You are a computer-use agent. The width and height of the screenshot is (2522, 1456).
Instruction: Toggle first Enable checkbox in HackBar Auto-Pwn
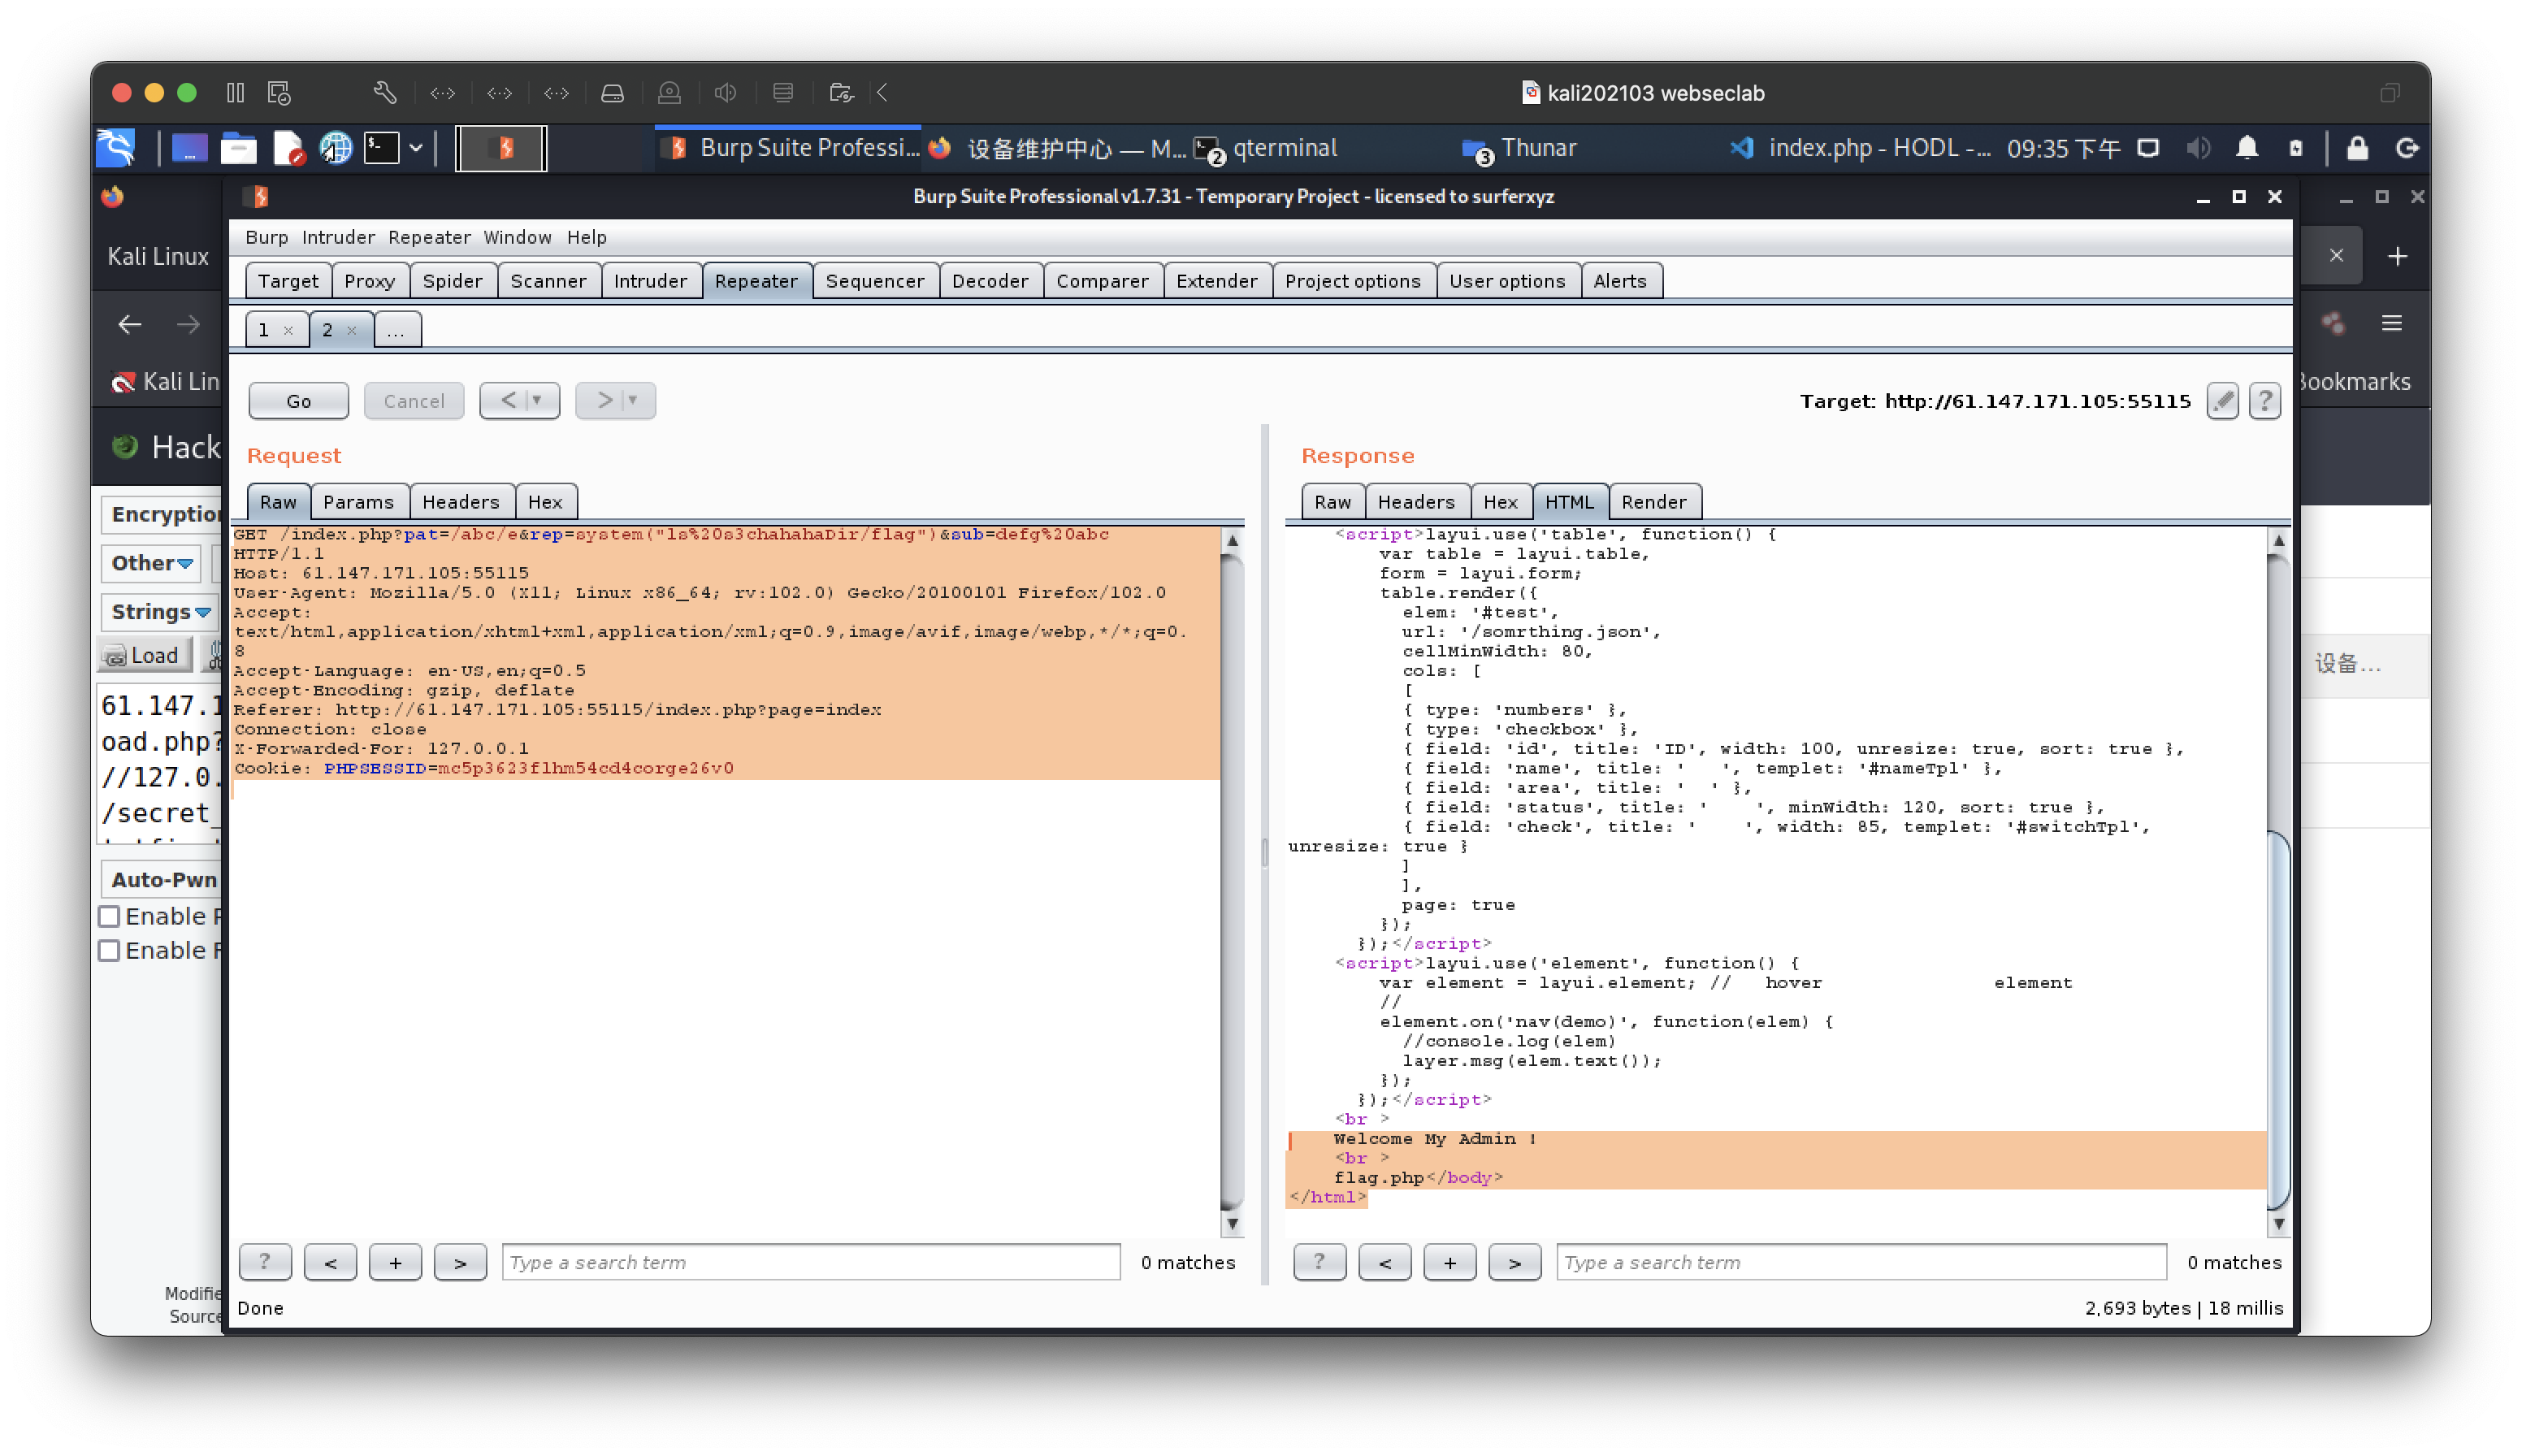(x=110, y=916)
